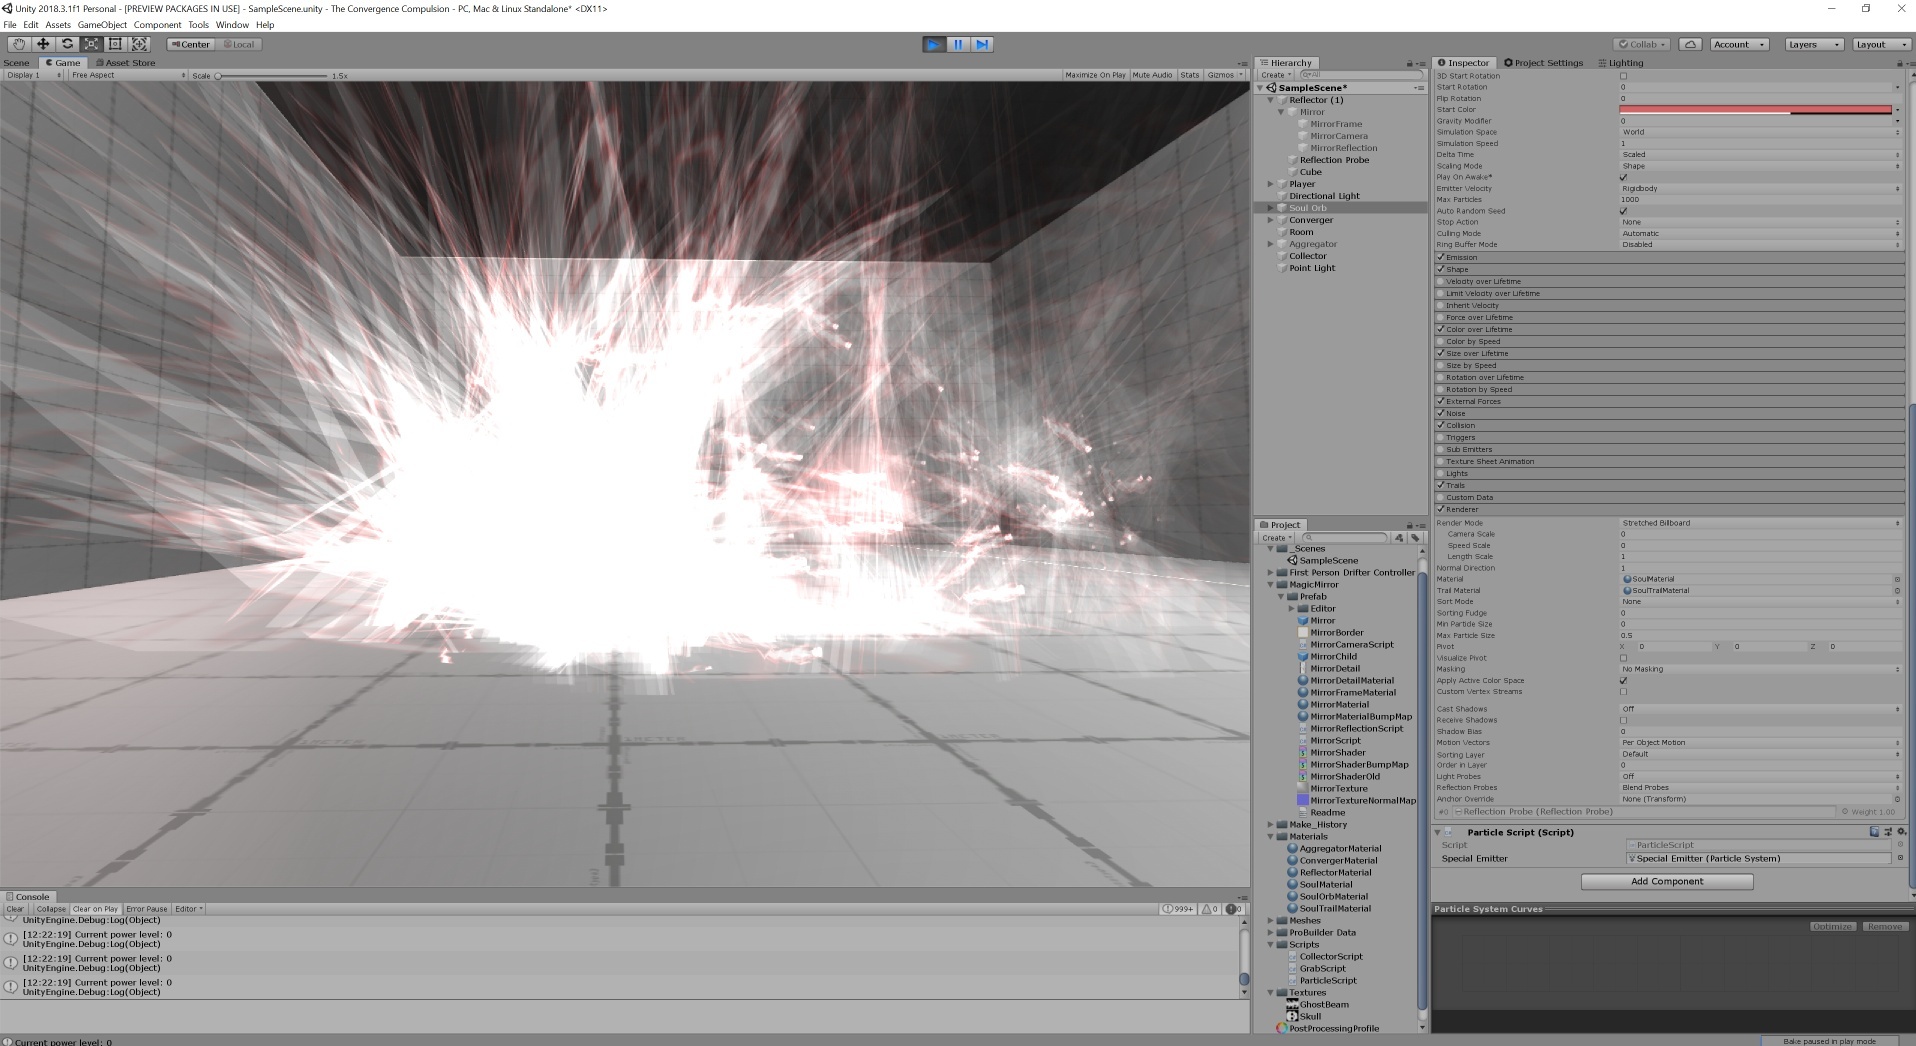
Task: Select the Rect Transform tool
Action: 115,44
